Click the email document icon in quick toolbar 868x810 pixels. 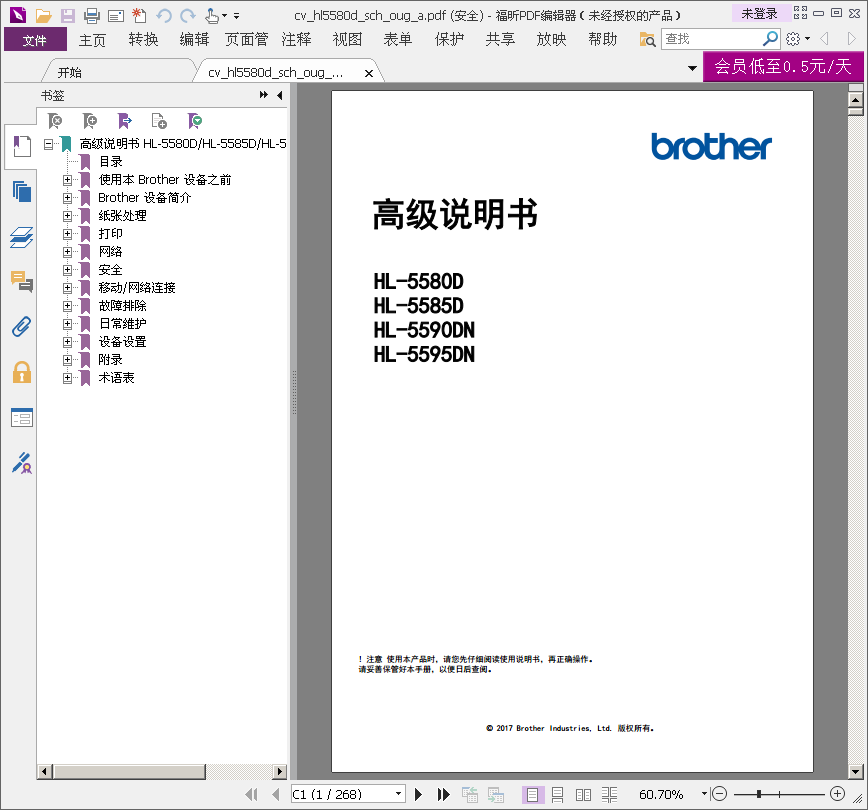click(x=116, y=16)
